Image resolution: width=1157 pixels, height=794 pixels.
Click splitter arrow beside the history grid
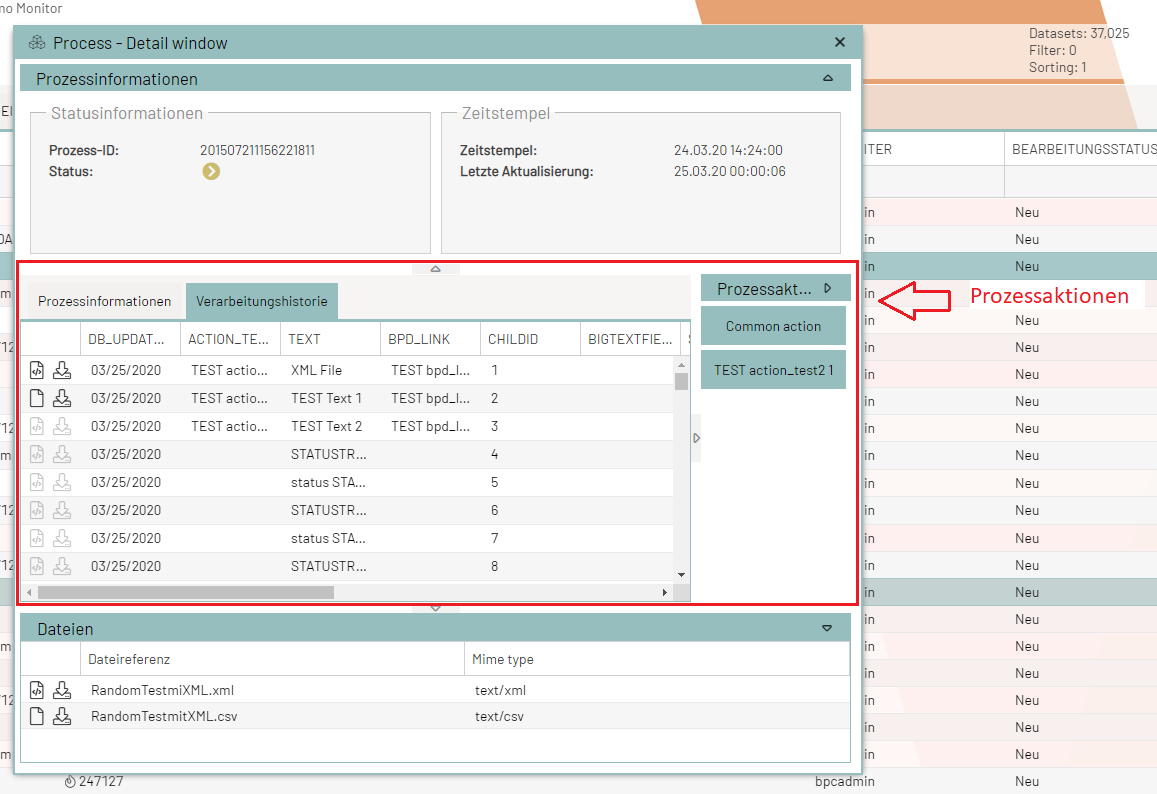coord(697,438)
